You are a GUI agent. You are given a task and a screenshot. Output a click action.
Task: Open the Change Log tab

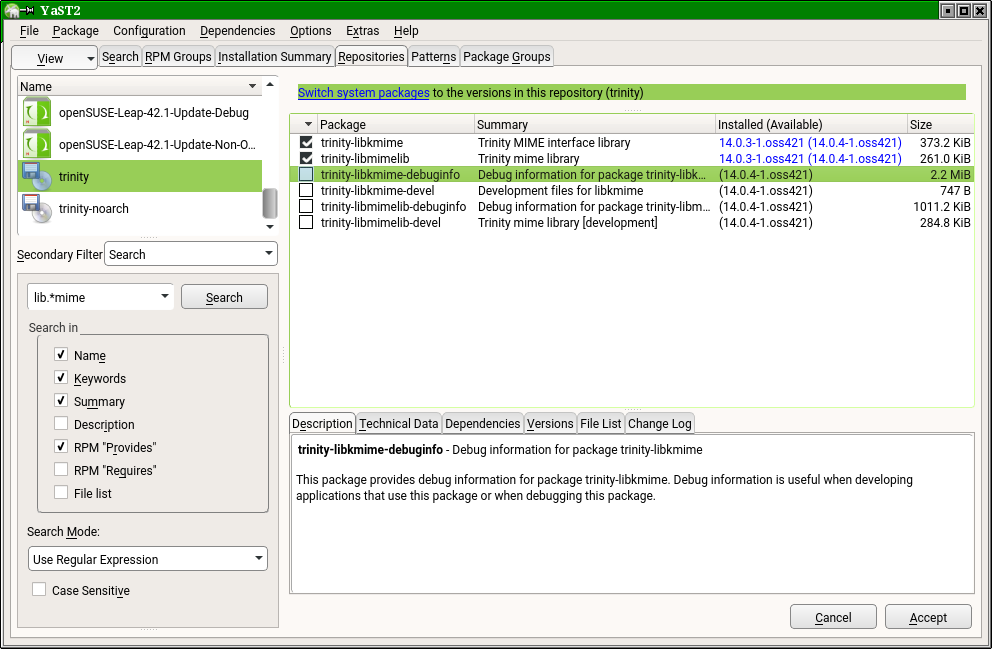[x=660, y=424]
